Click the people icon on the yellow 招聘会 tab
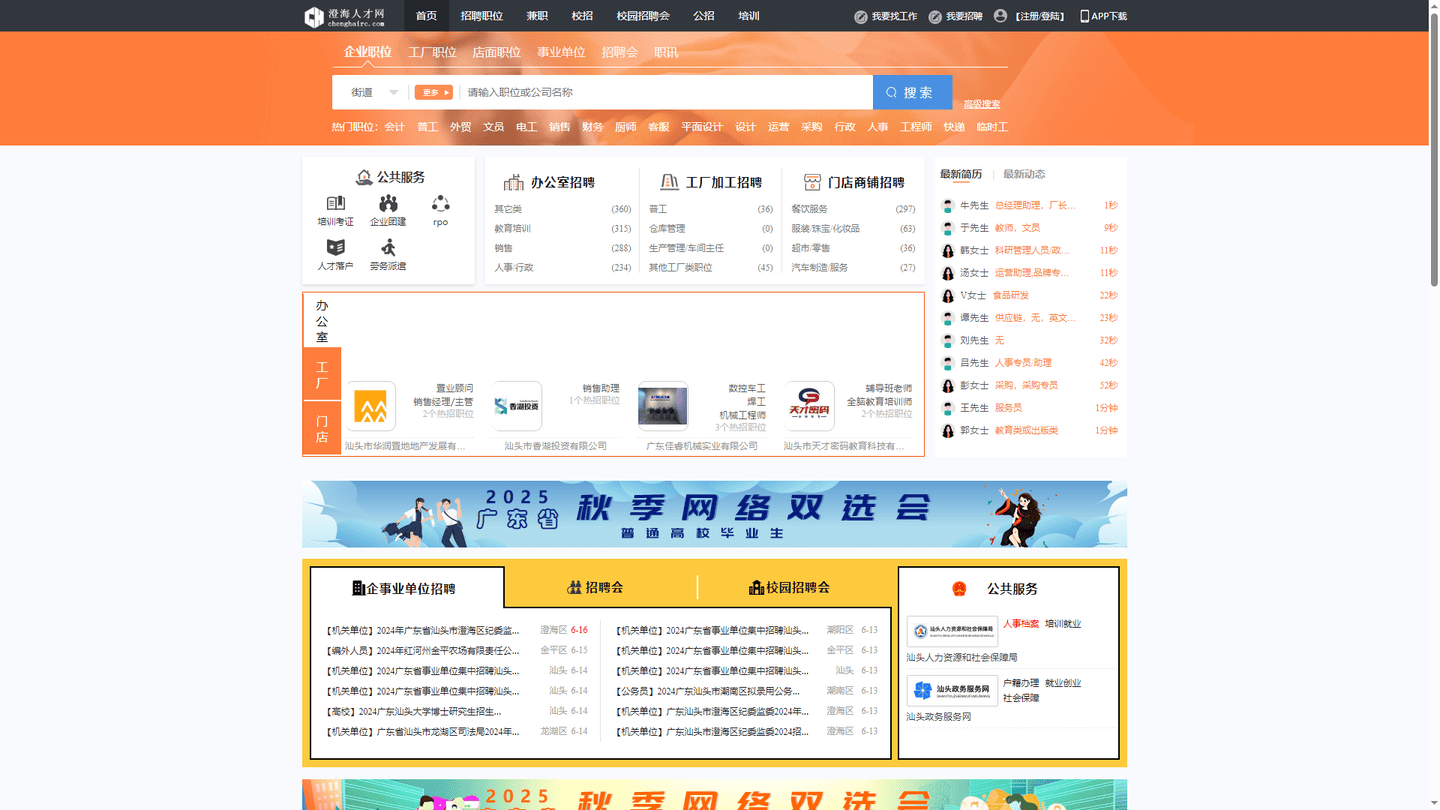1440x810 pixels. pos(574,587)
